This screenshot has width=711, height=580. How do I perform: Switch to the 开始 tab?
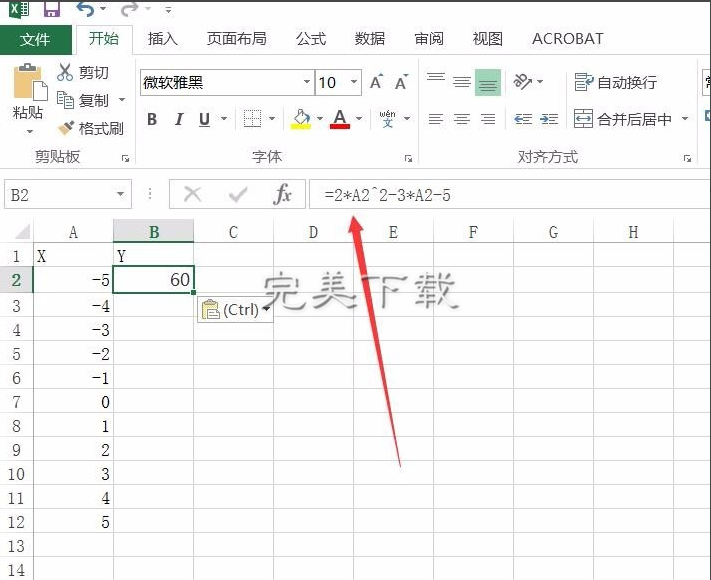click(x=104, y=39)
